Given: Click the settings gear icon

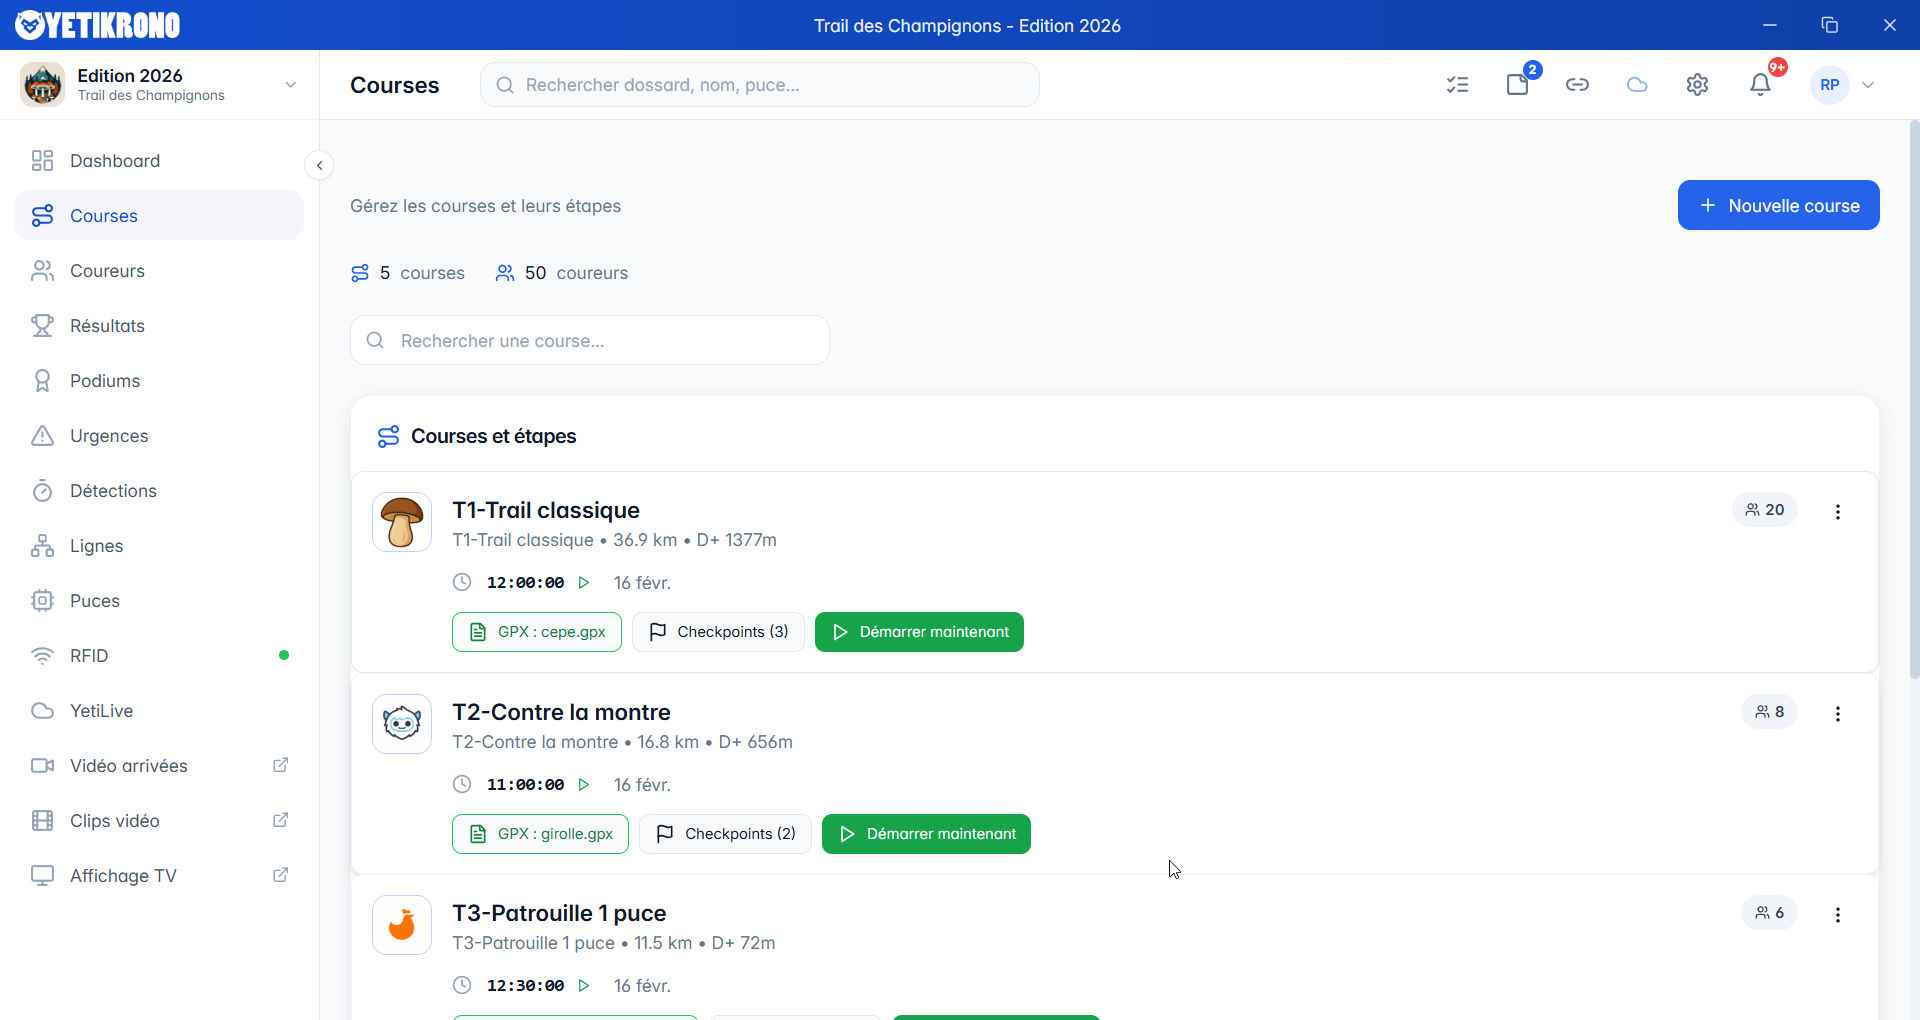Looking at the screenshot, I should point(1697,85).
